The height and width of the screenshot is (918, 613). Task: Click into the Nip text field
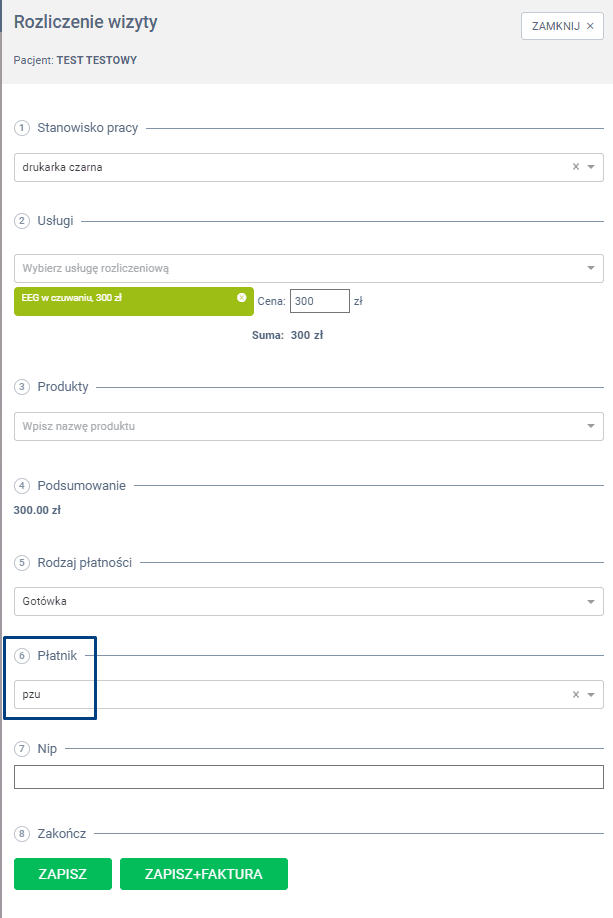click(308, 777)
